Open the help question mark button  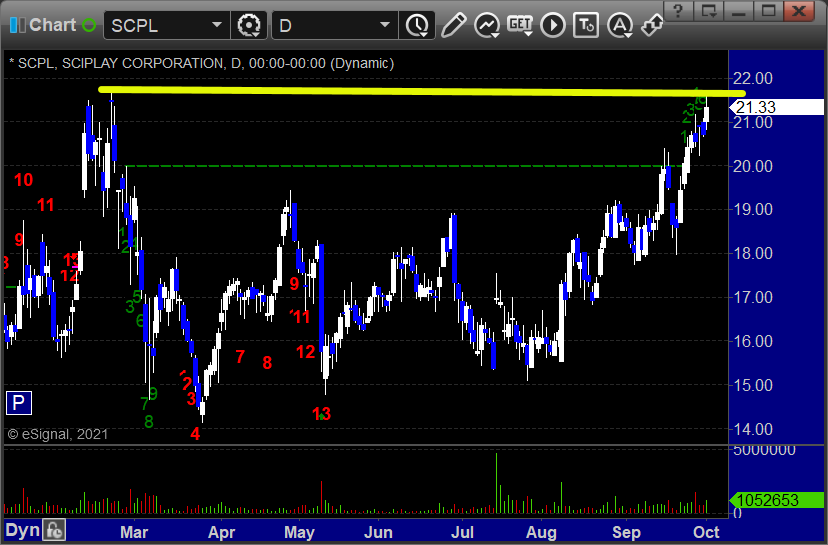(679, 11)
